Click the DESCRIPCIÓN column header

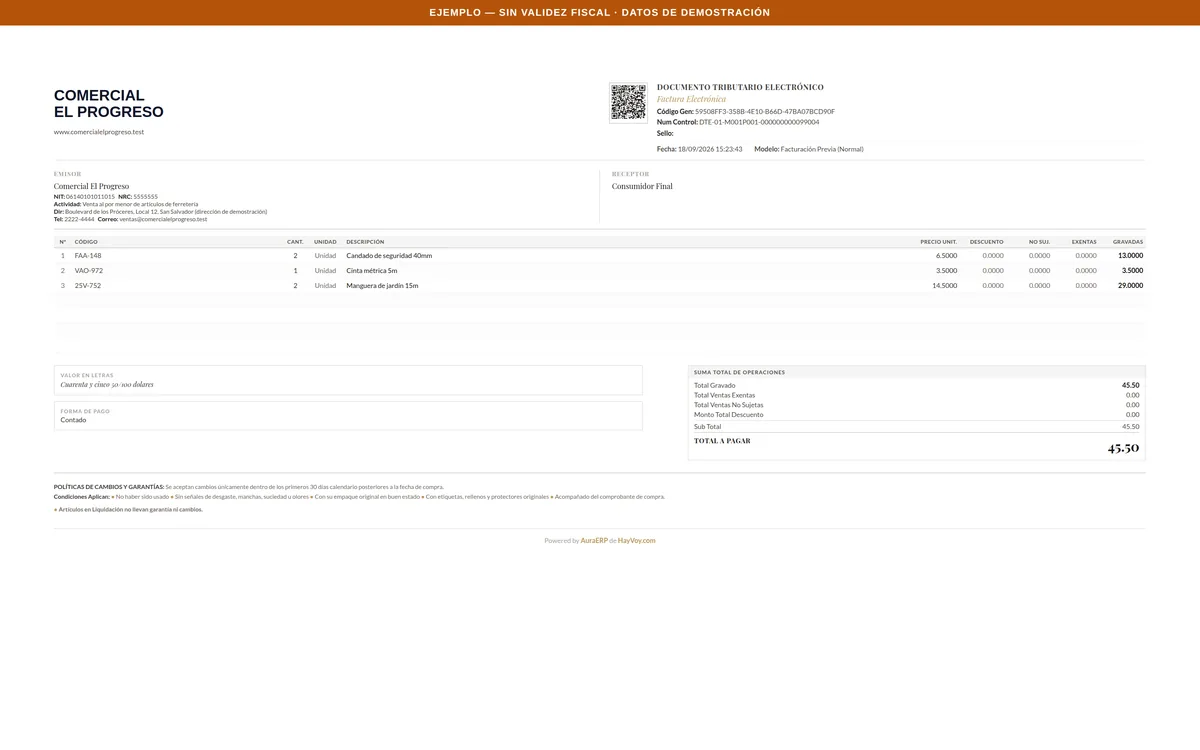tap(365, 242)
